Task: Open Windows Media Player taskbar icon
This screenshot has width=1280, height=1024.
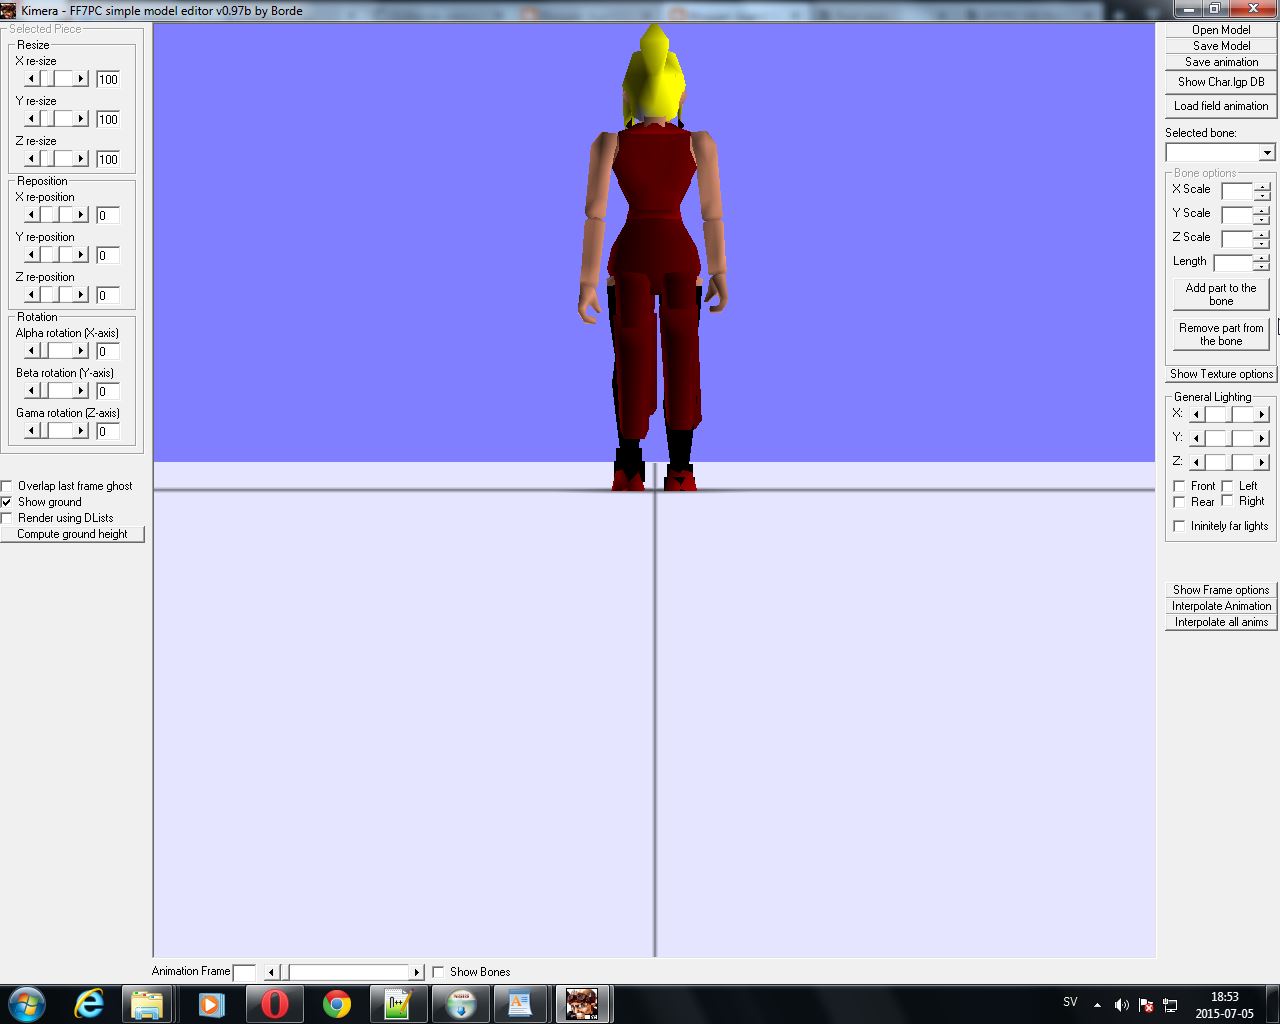Action: (x=211, y=1003)
